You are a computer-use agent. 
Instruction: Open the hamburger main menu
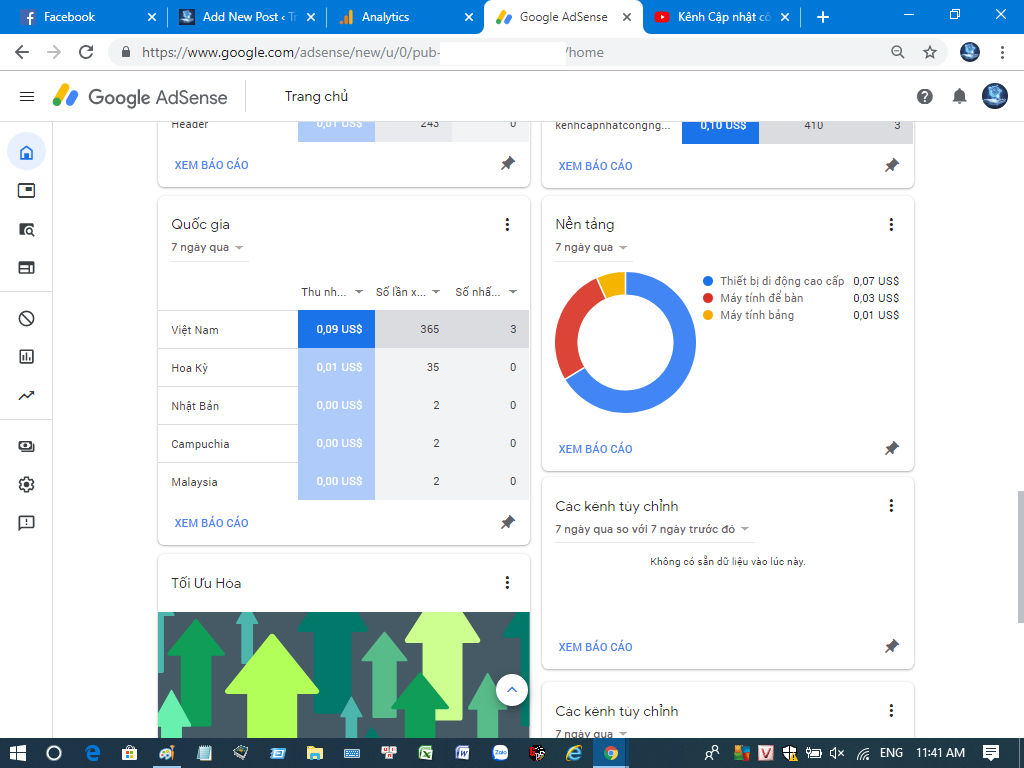click(x=27, y=97)
